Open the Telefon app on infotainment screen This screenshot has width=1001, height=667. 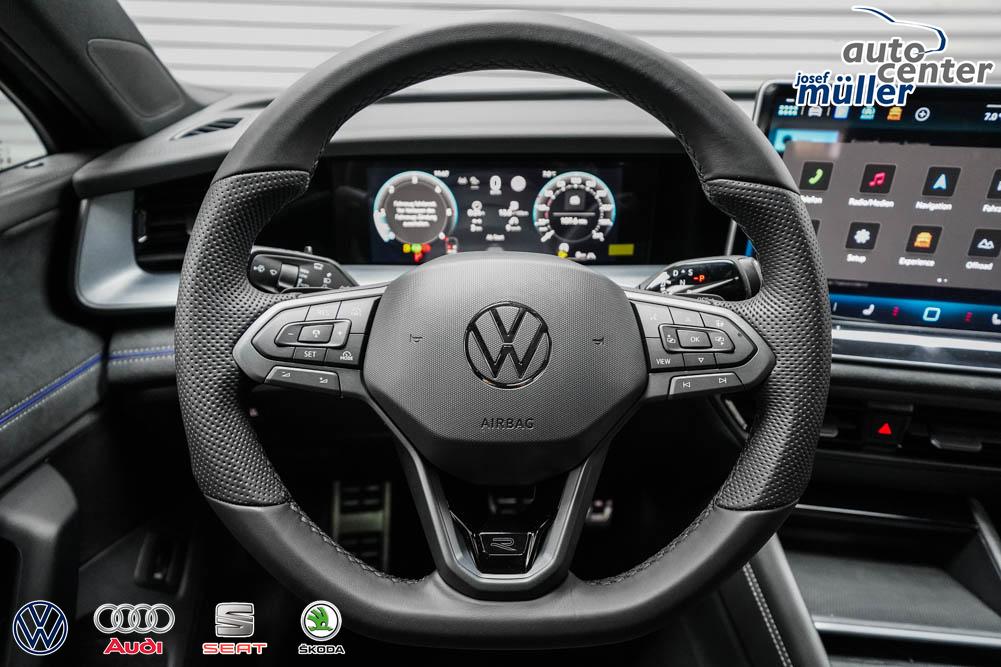(x=816, y=177)
